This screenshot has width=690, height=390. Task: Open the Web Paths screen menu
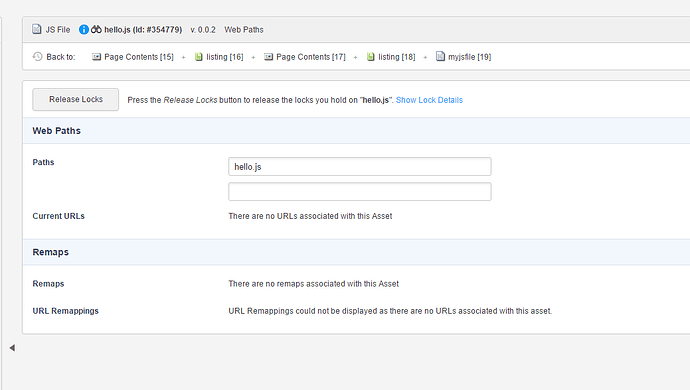click(244, 29)
